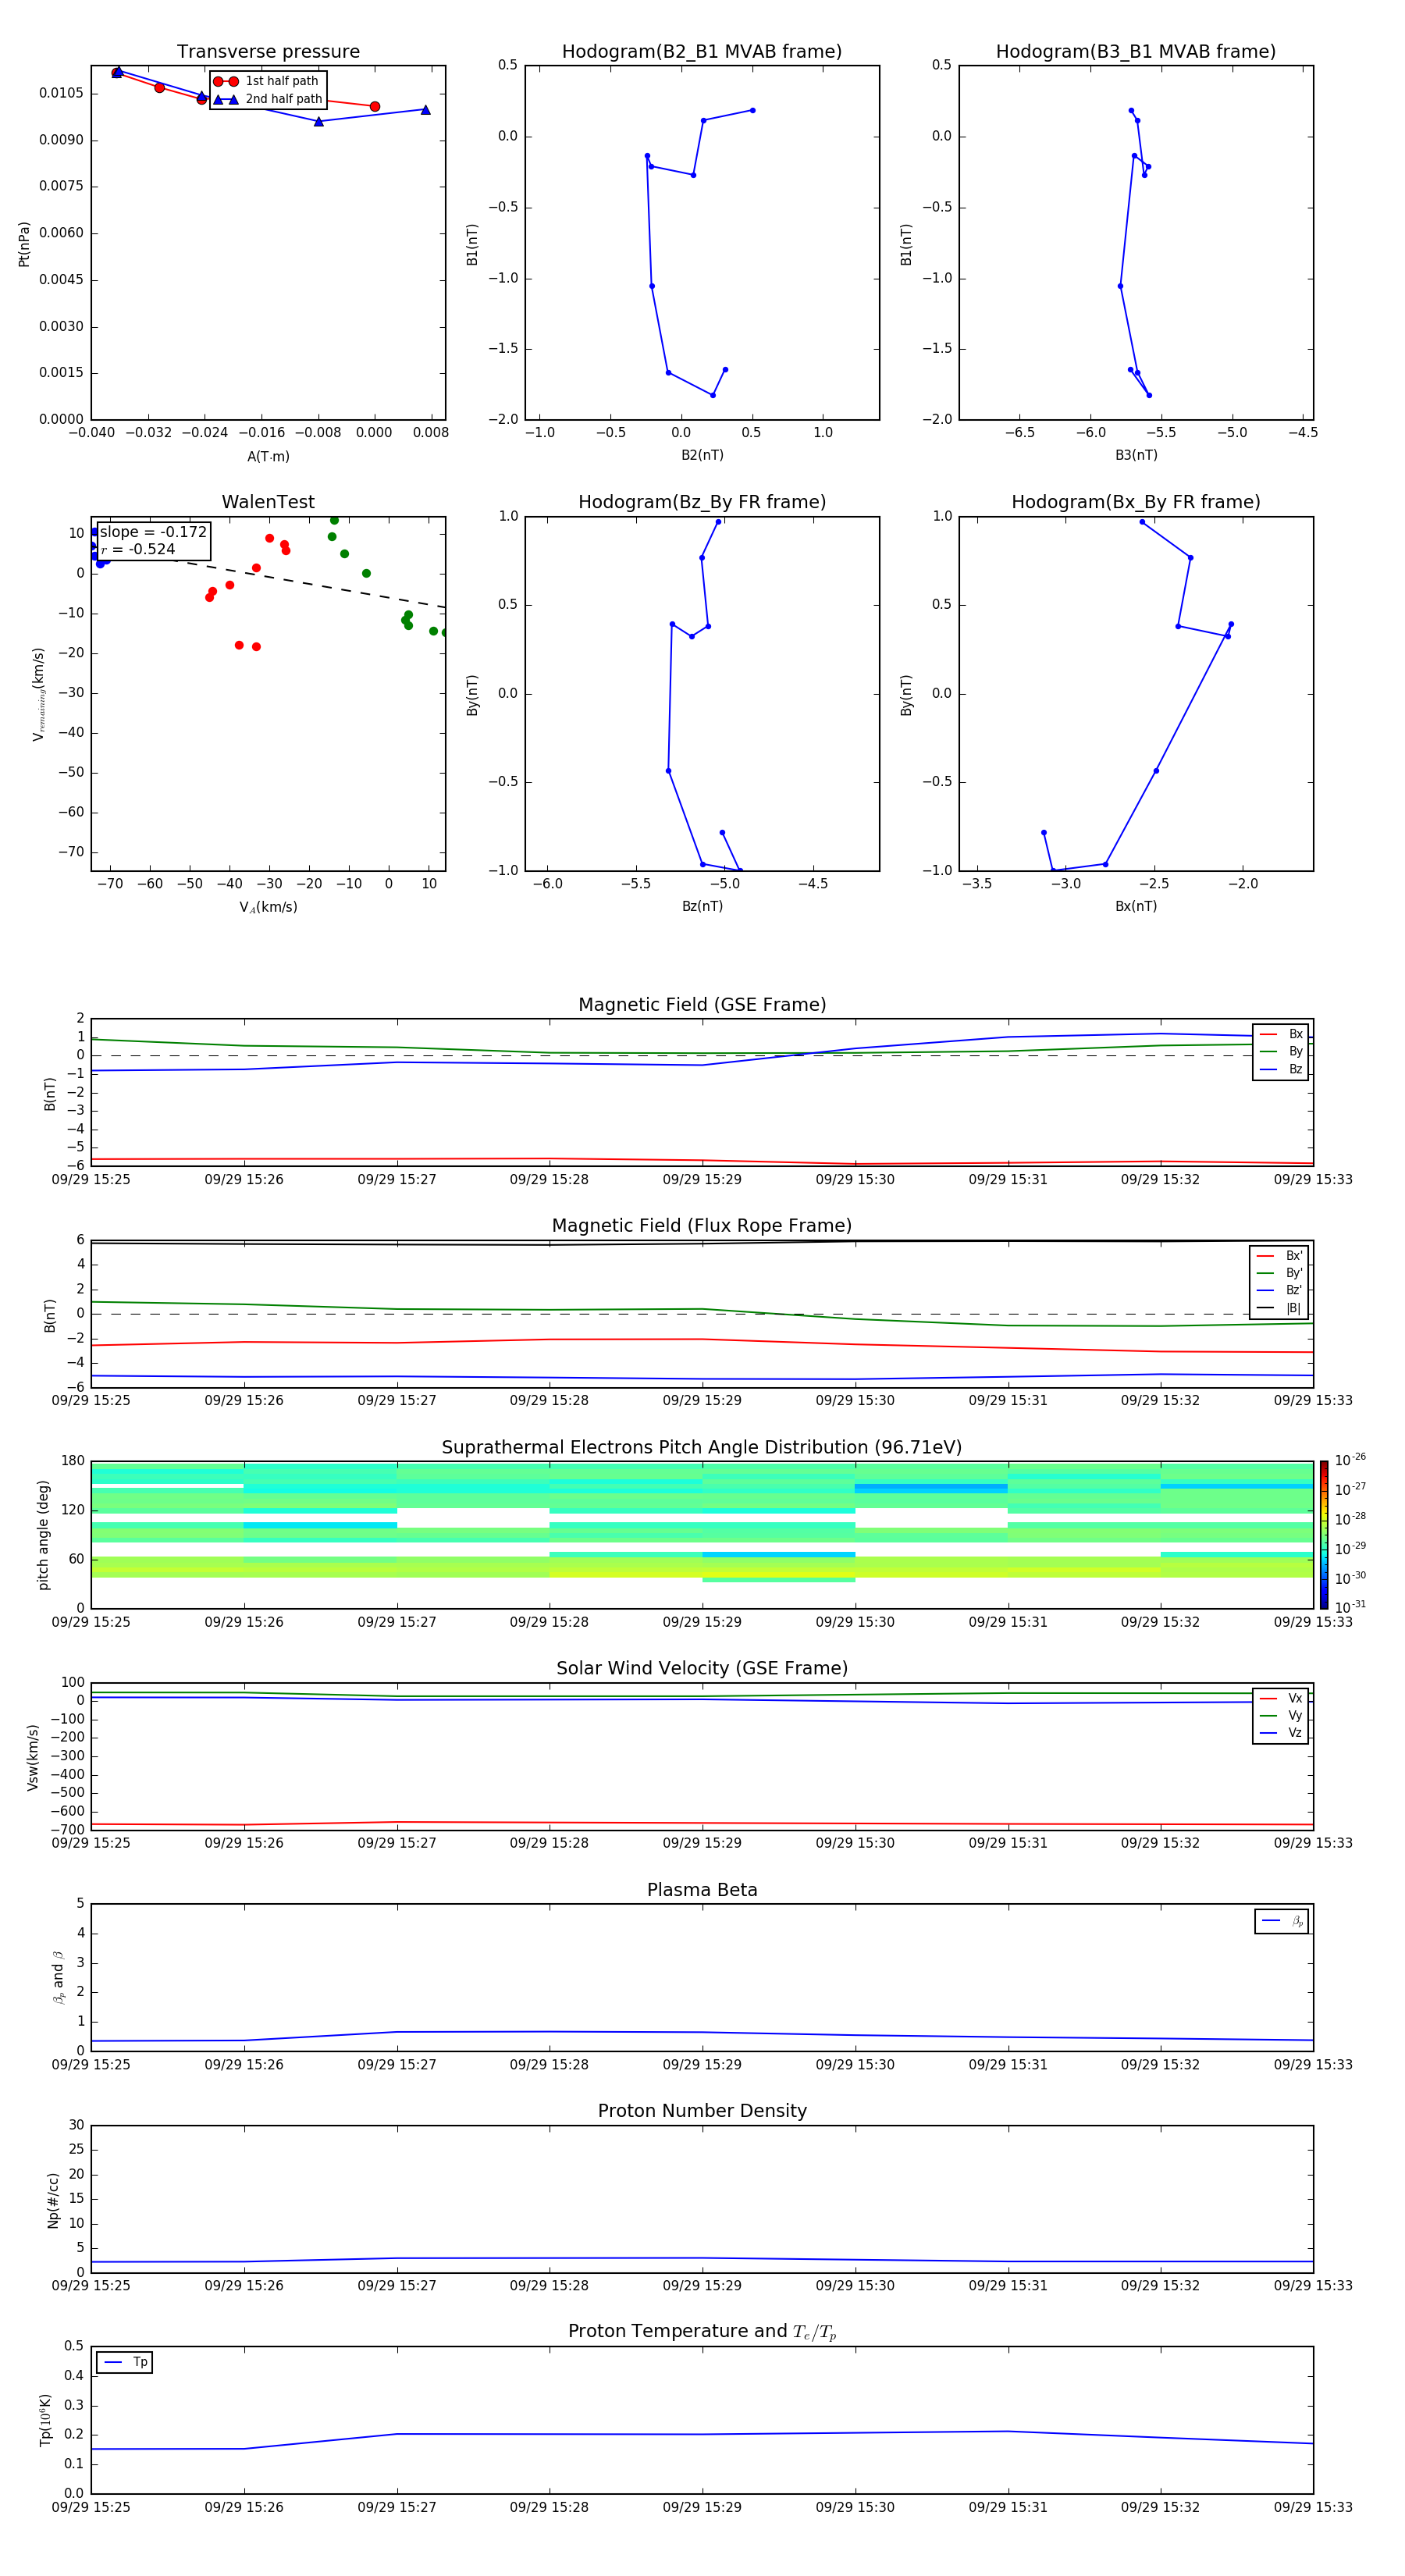Screen dimensions: 1405x2576
Task: Click the 'WalenTest' plot title
Action: [x=268, y=502]
